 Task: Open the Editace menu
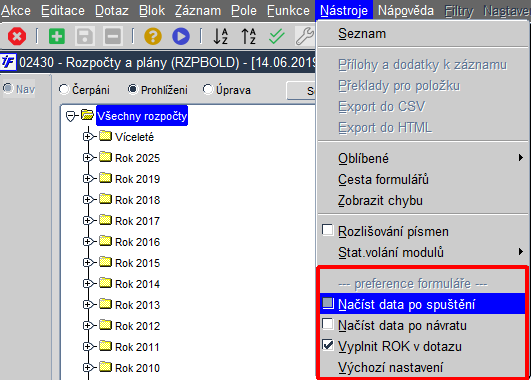pyautogui.click(x=63, y=10)
